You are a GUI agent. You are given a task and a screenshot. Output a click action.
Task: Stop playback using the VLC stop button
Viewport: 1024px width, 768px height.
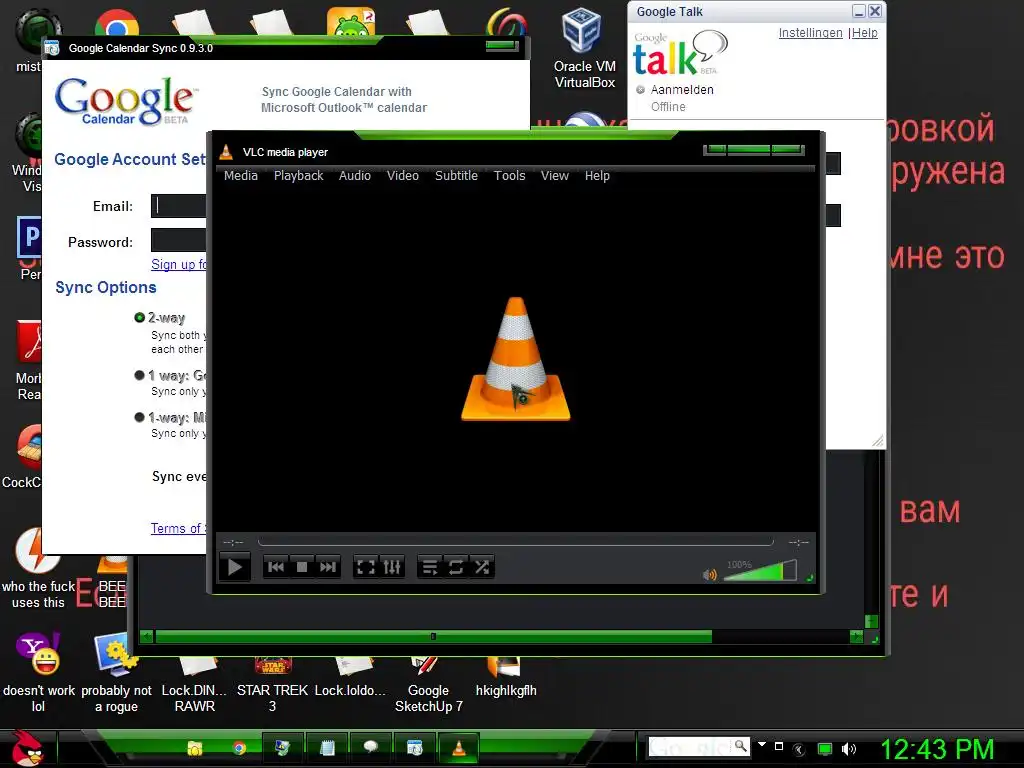click(x=302, y=567)
